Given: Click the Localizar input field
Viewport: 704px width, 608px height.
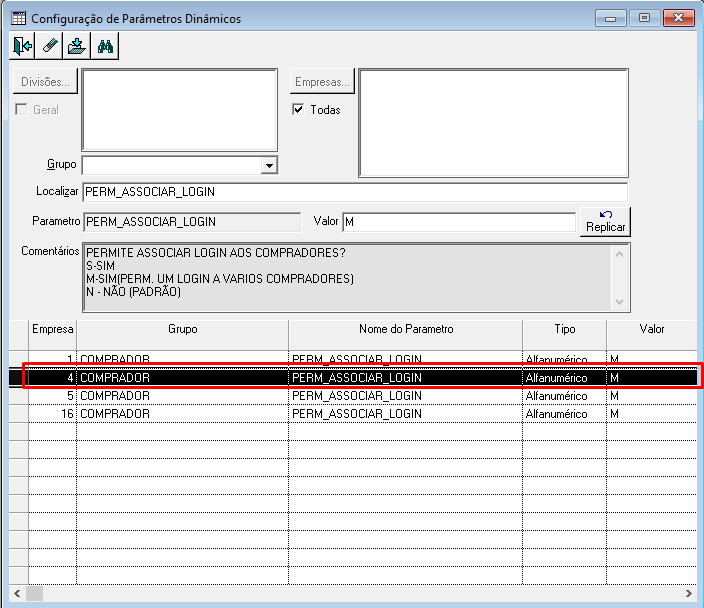Looking at the screenshot, I should pyautogui.click(x=355, y=192).
